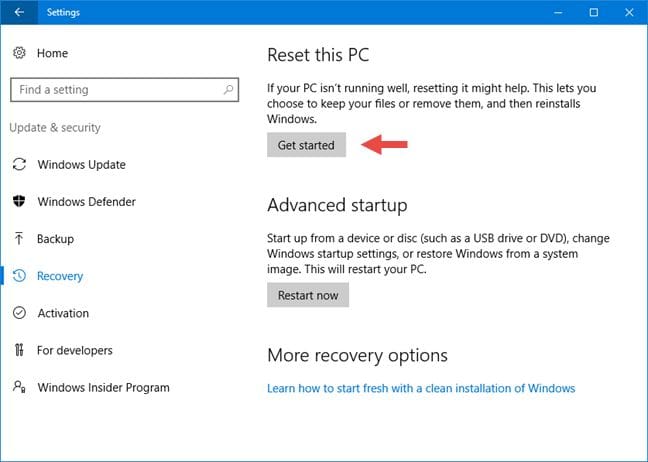Click the back arrow in title bar
The image size is (648, 462).
[19, 12]
